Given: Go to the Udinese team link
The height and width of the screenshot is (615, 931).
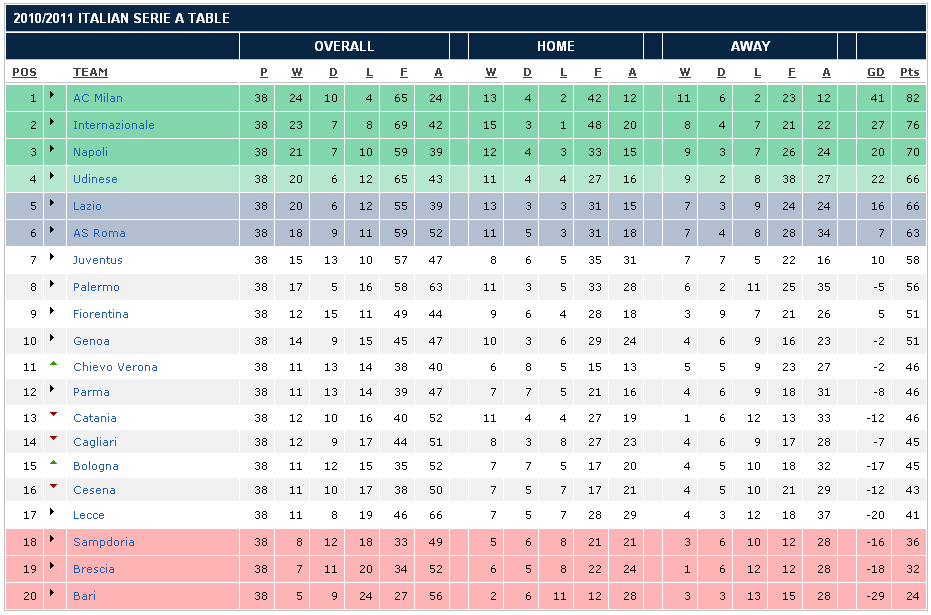Looking at the screenshot, I should click(x=95, y=179).
